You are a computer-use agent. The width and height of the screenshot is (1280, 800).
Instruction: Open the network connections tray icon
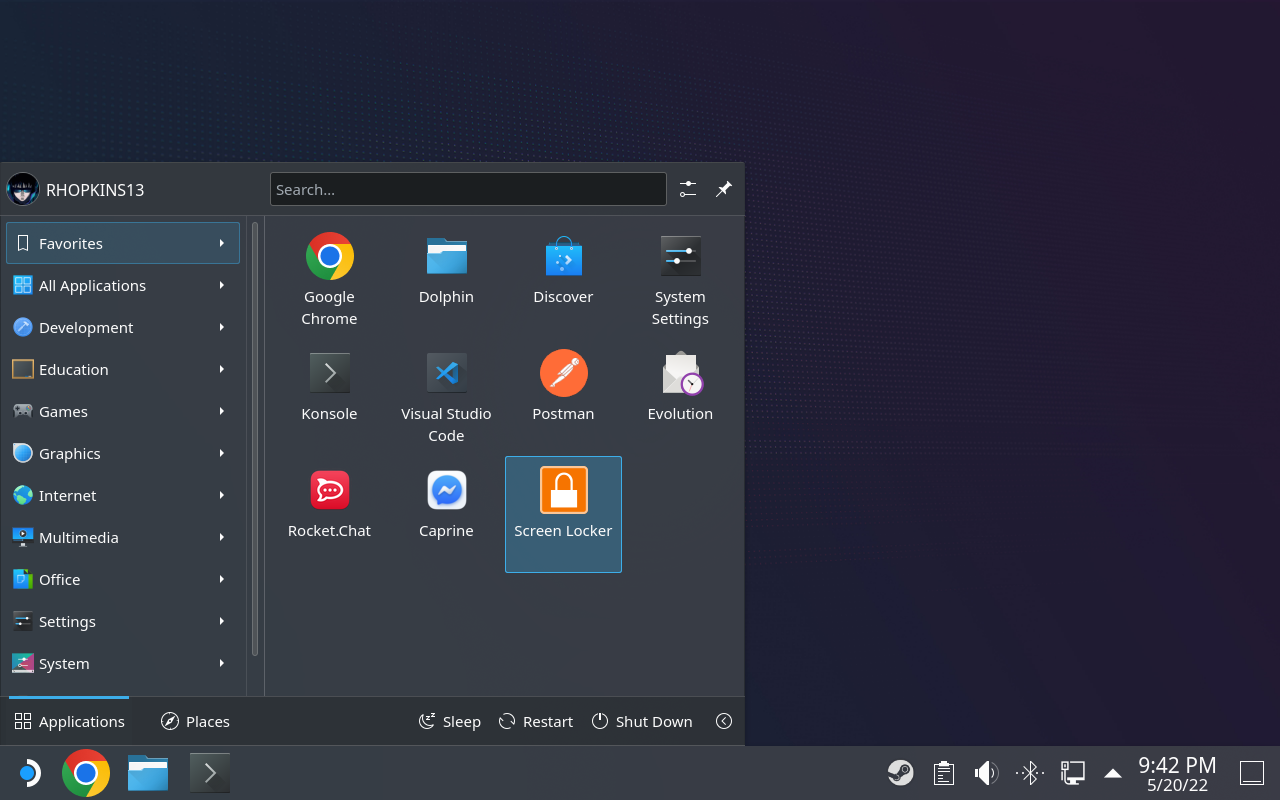coord(1072,773)
